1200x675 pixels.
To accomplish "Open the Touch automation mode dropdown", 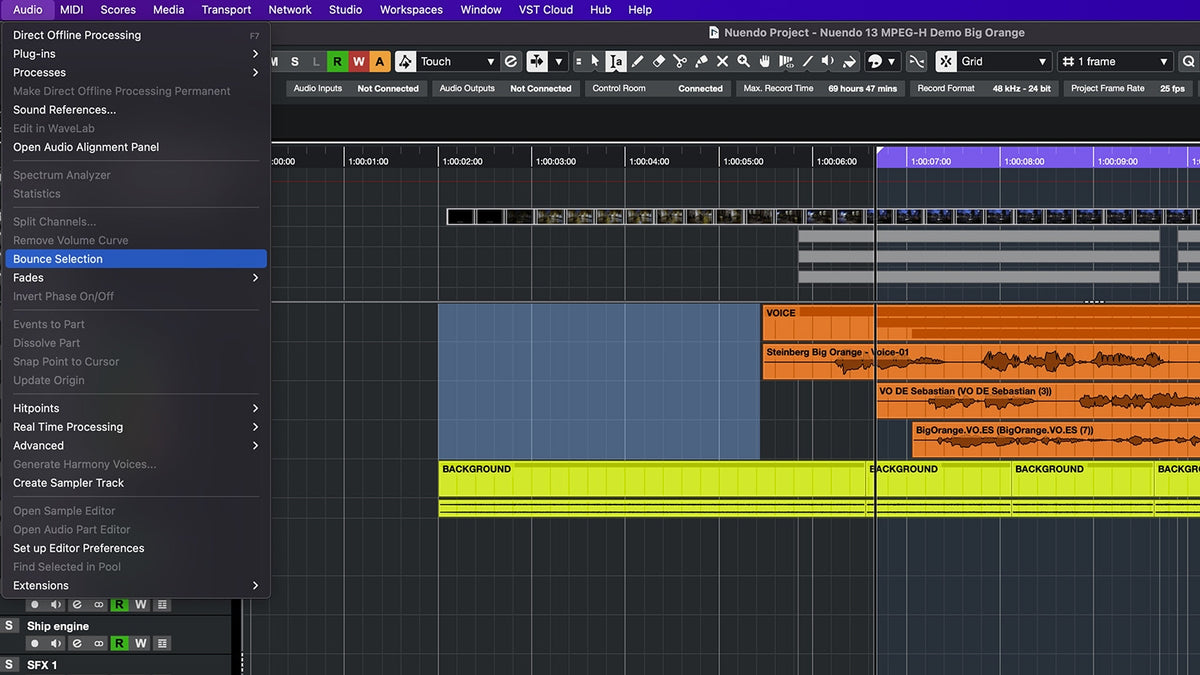I will [456, 61].
